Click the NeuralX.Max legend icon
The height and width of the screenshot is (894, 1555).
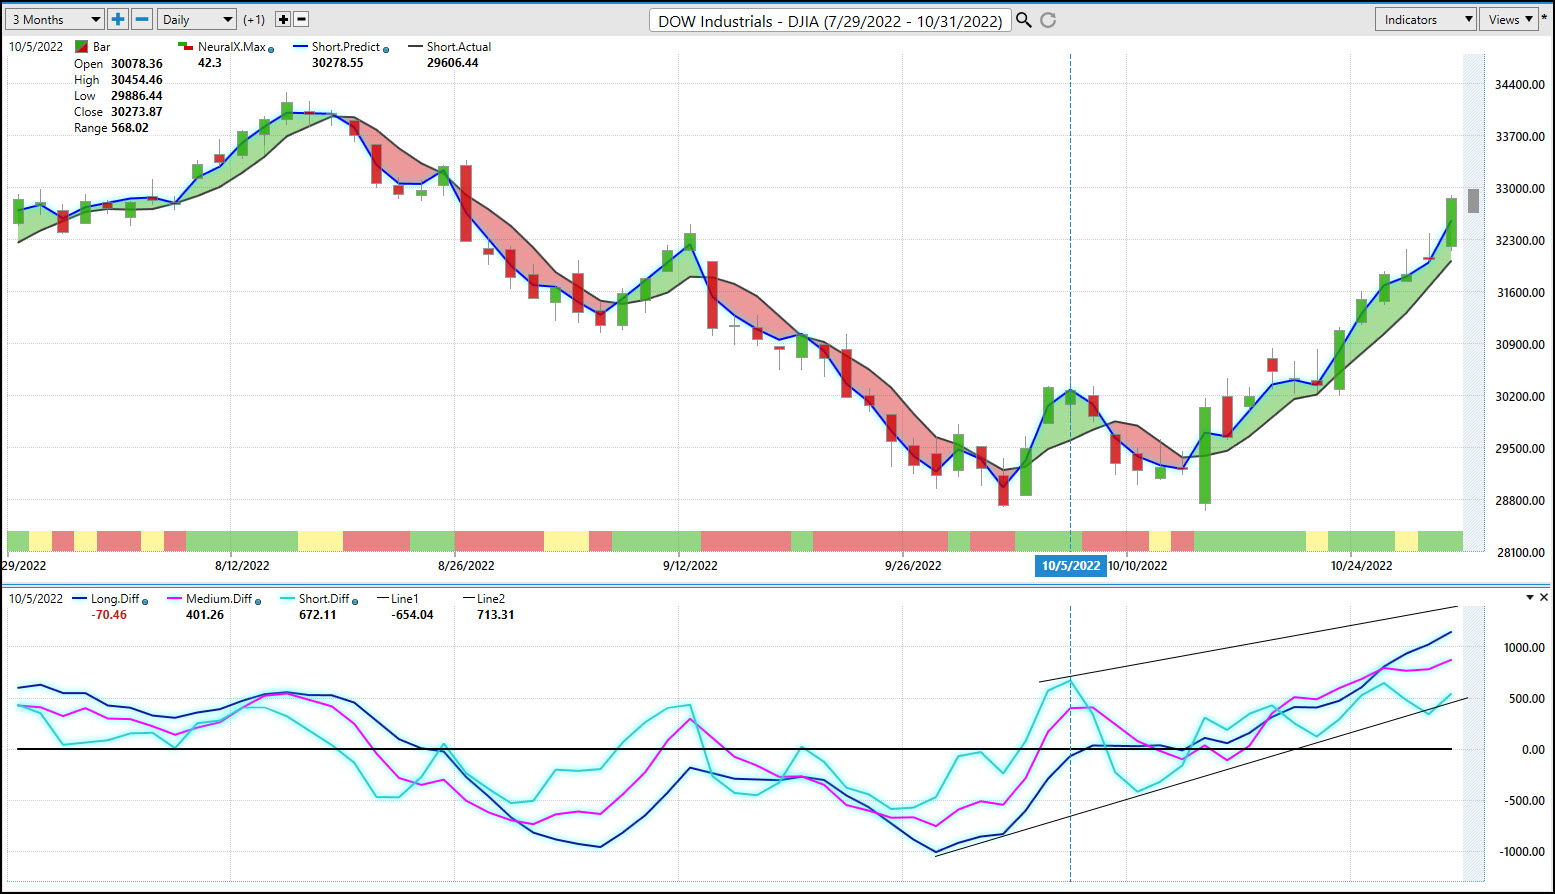pos(185,46)
